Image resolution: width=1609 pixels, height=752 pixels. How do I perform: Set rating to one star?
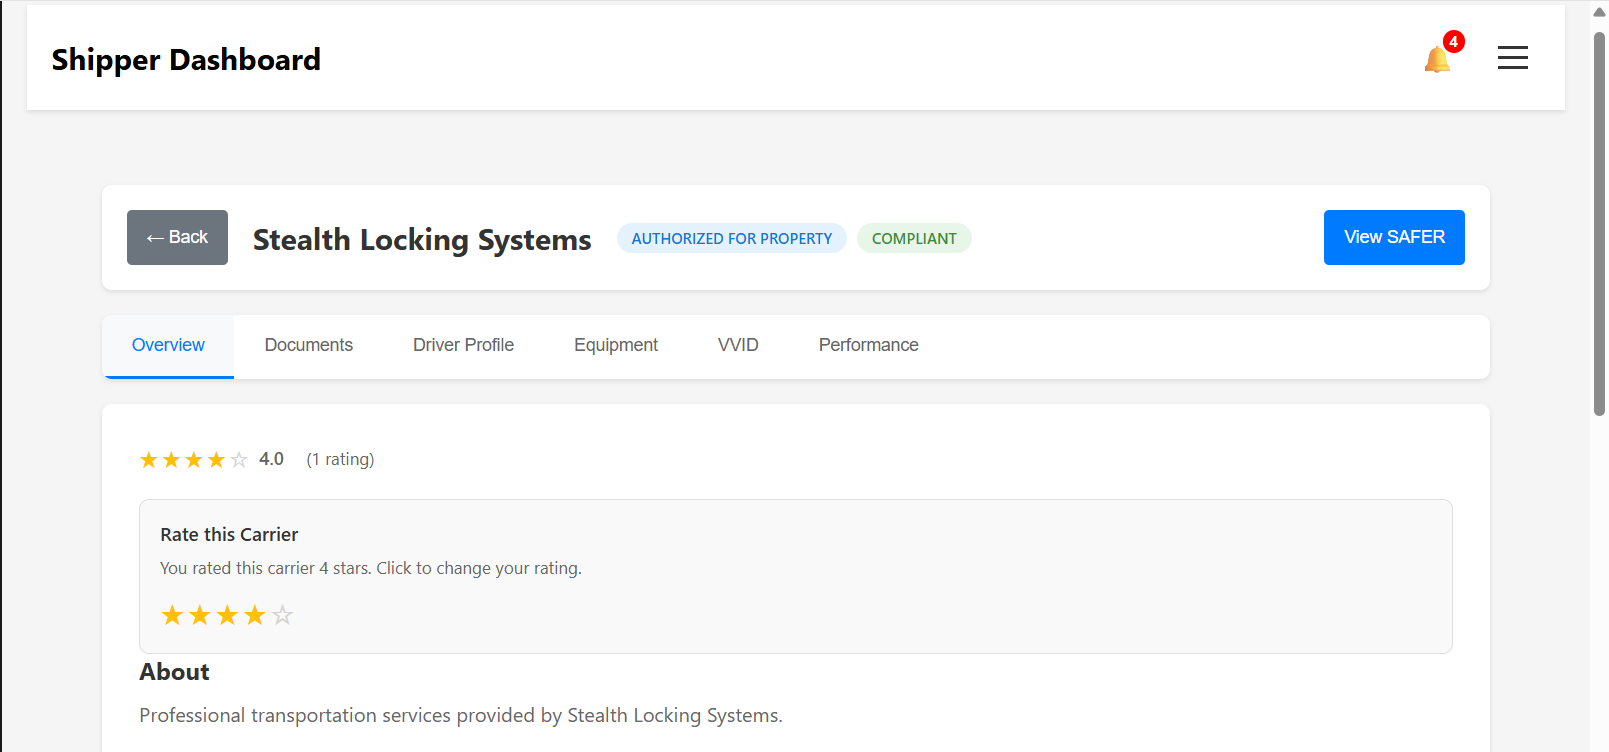(x=172, y=615)
